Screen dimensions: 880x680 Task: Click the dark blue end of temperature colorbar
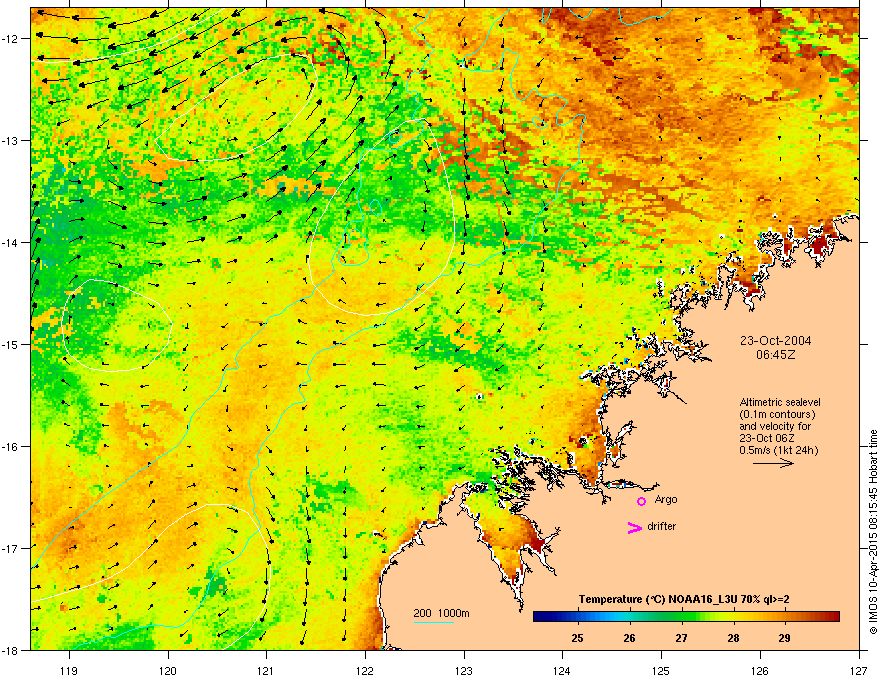(x=540, y=617)
